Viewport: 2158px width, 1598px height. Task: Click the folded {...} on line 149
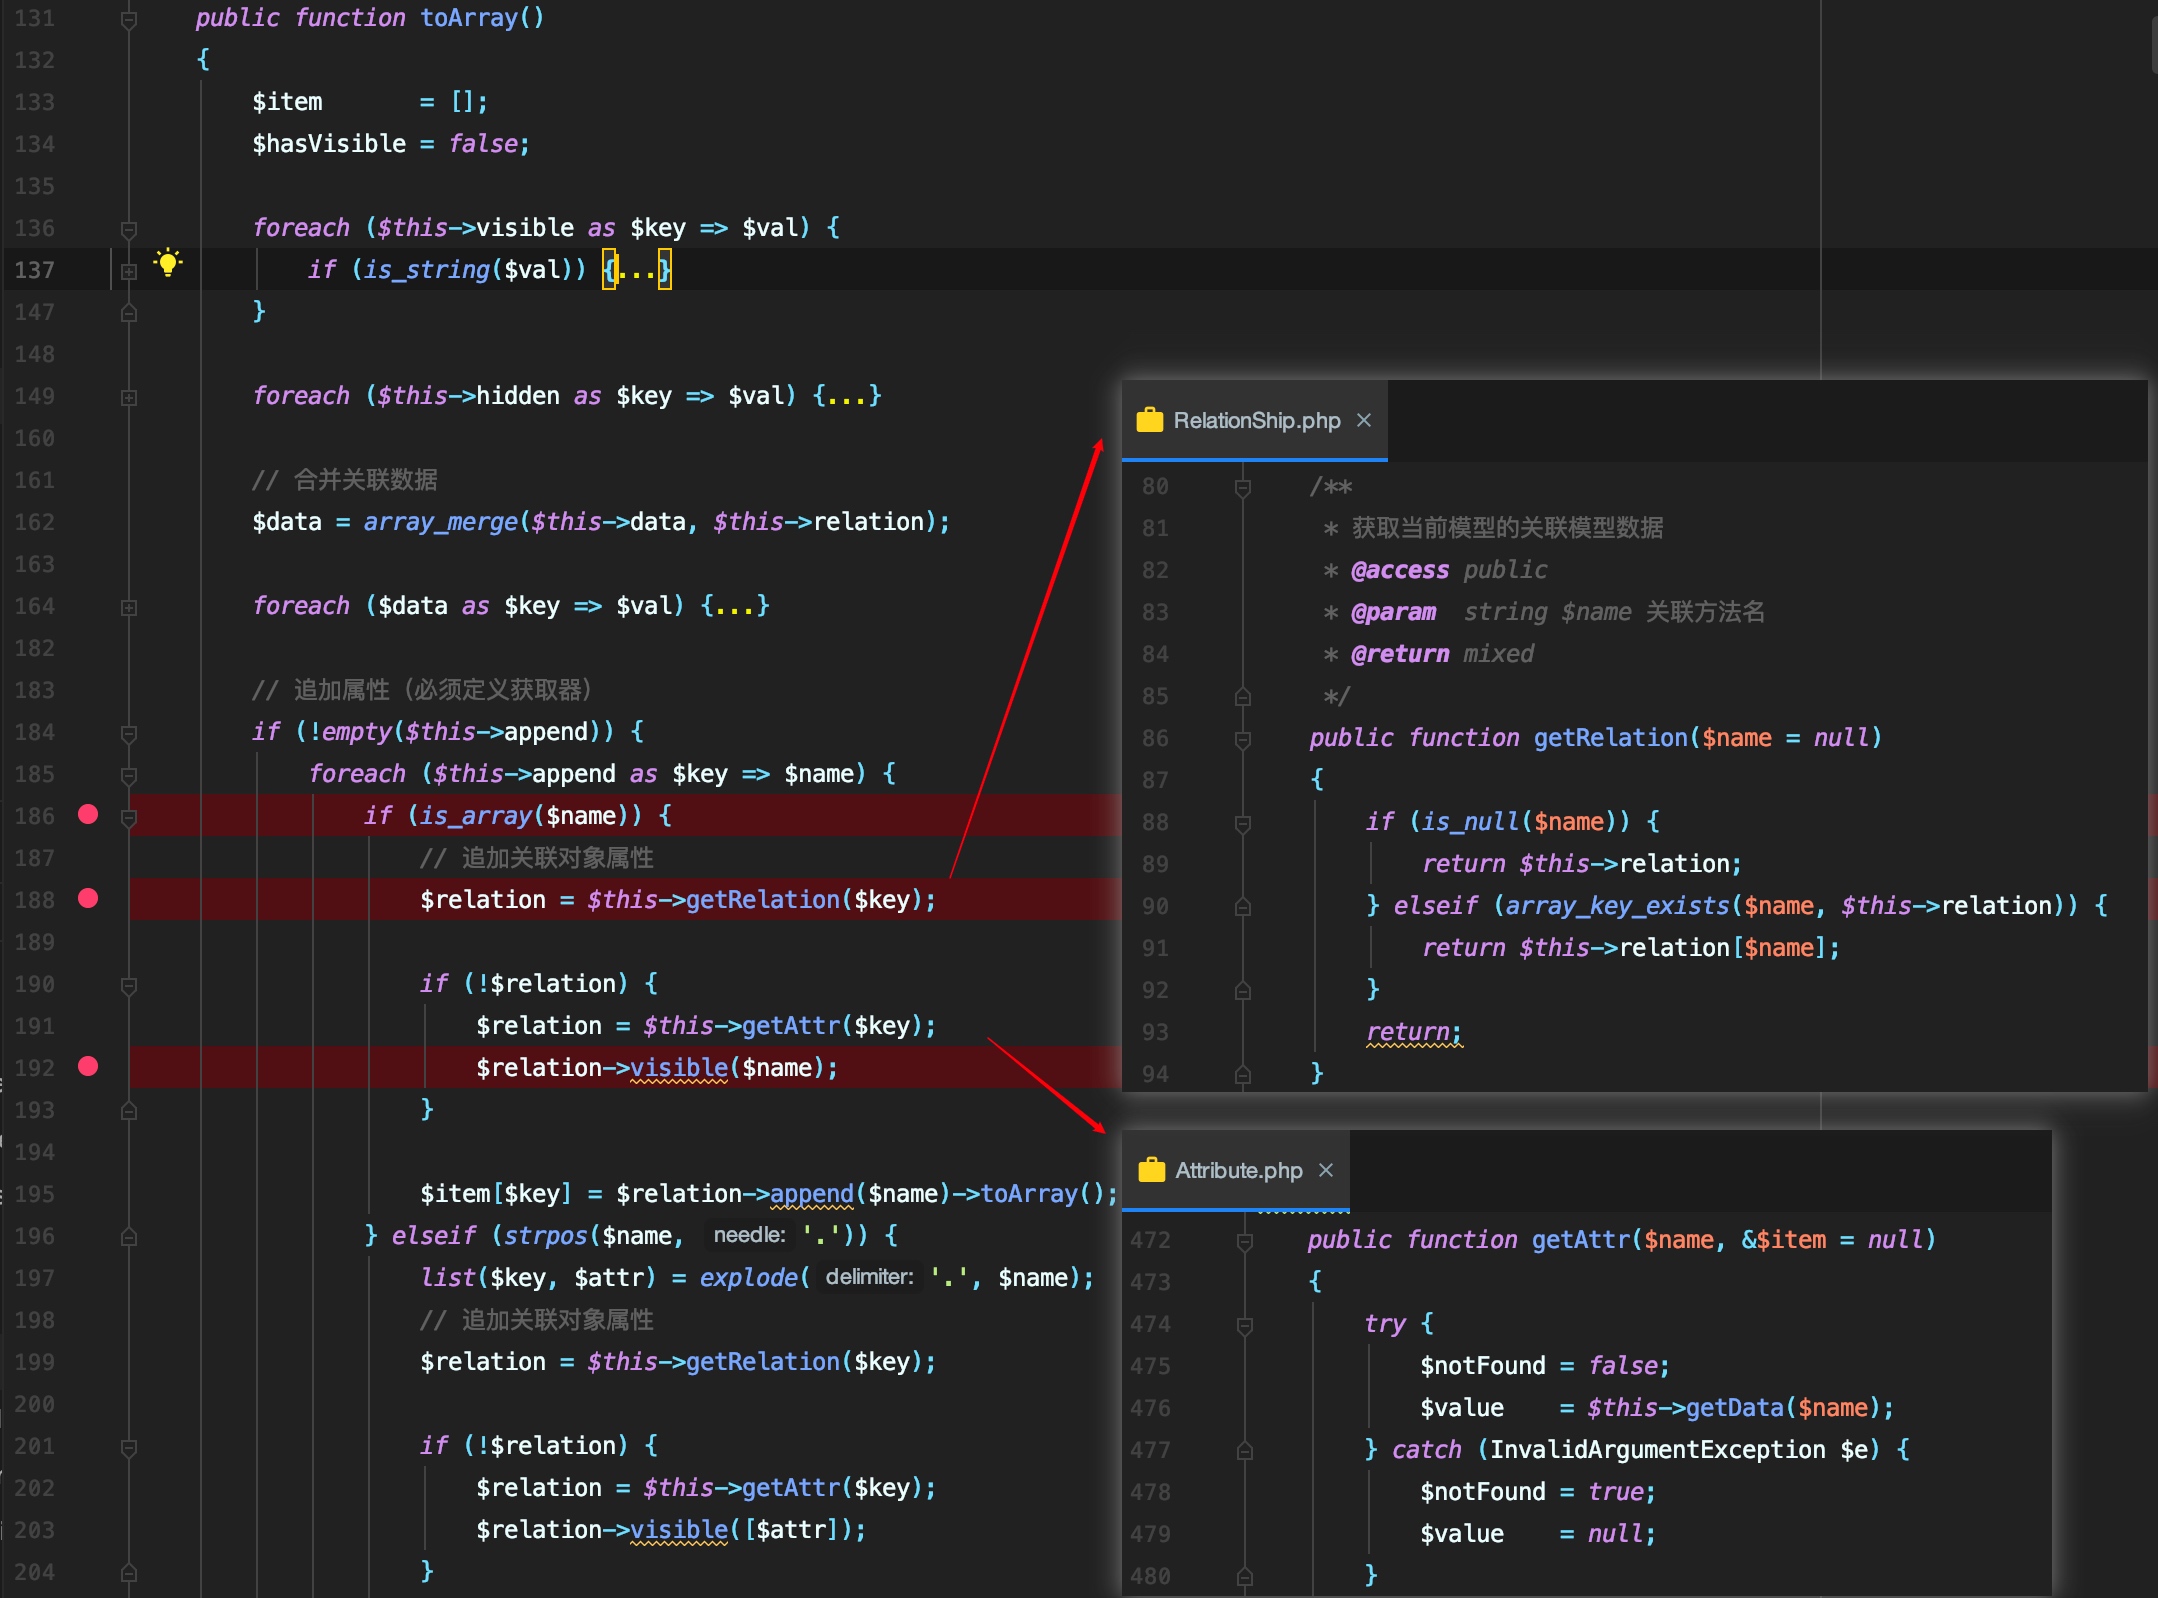click(847, 396)
